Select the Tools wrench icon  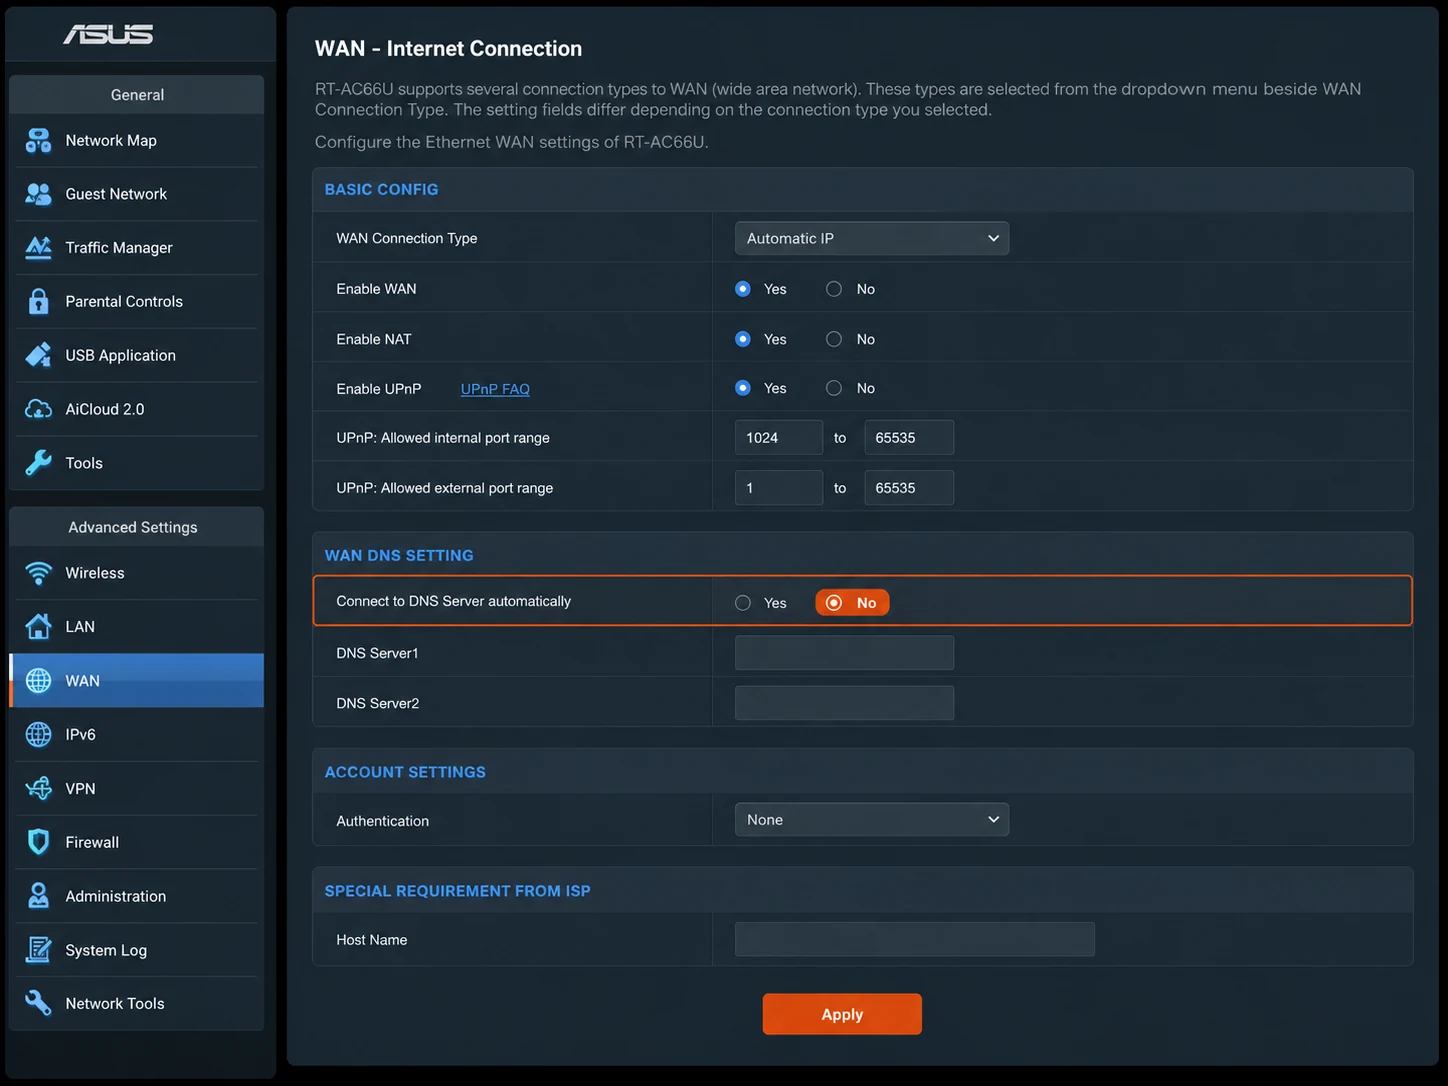click(x=38, y=463)
